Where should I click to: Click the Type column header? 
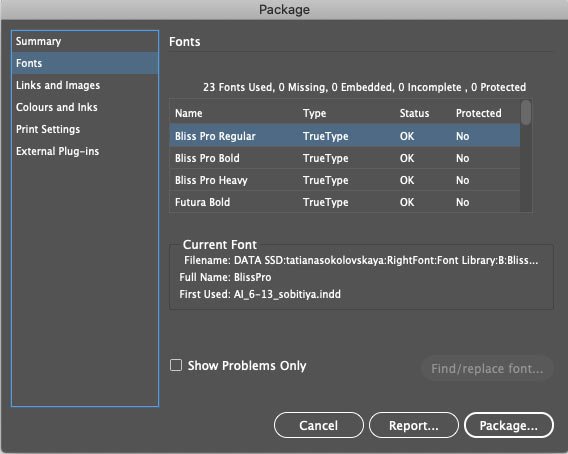tap(314, 113)
